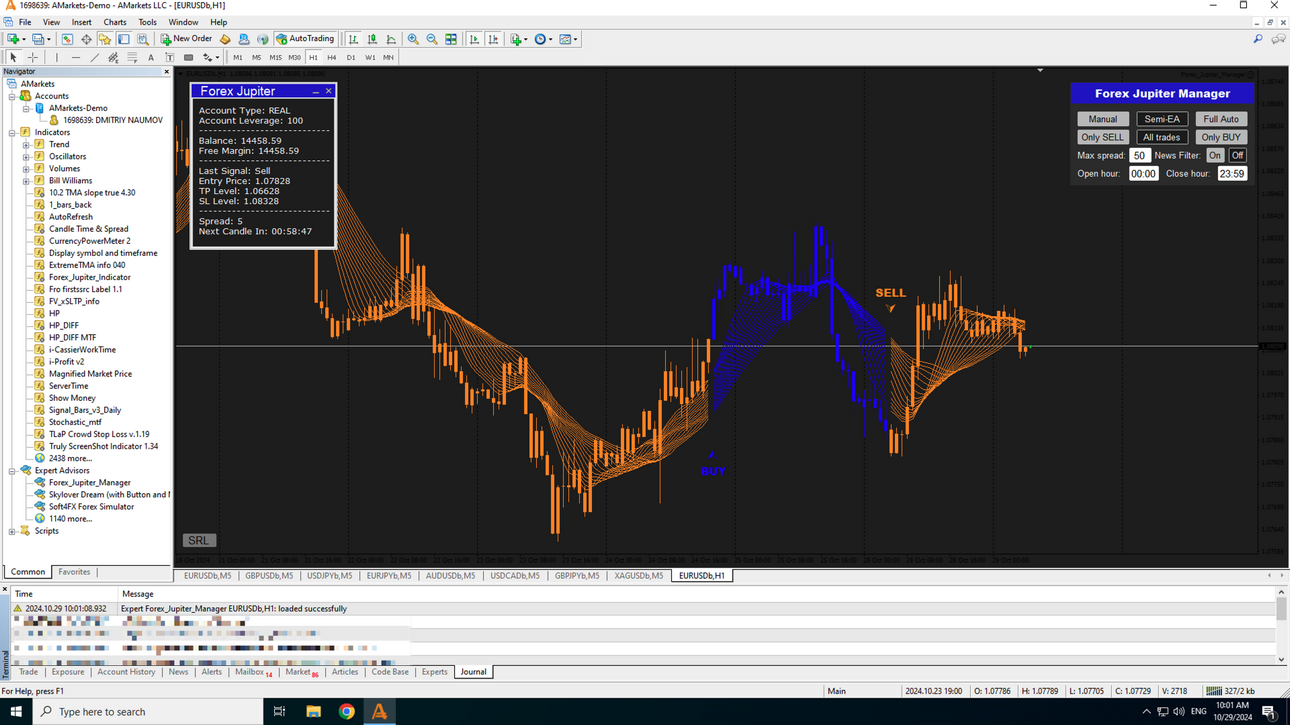Toggle the Data Window crosshair-circle icon
Screen dimensions: 1290x725
[86, 39]
